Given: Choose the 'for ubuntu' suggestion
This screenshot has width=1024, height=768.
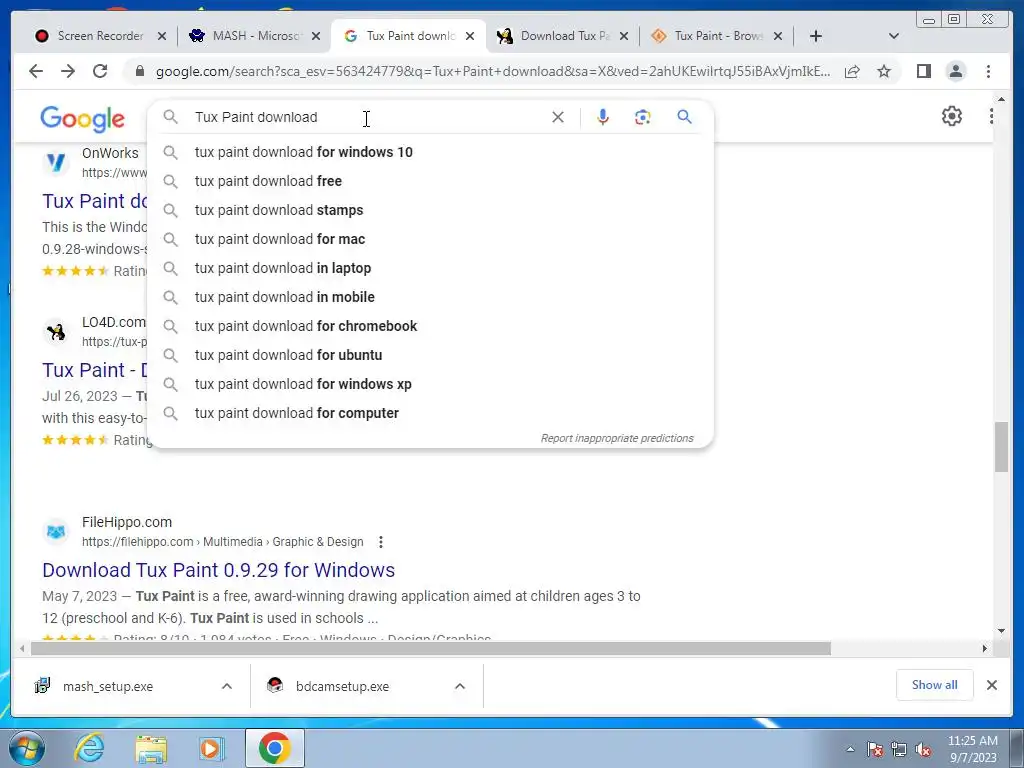Looking at the screenshot, I should (x=431, y=355).
